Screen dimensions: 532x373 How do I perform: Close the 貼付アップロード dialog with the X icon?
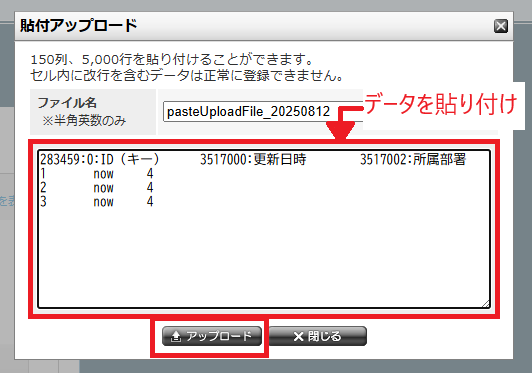pos(501,26)
